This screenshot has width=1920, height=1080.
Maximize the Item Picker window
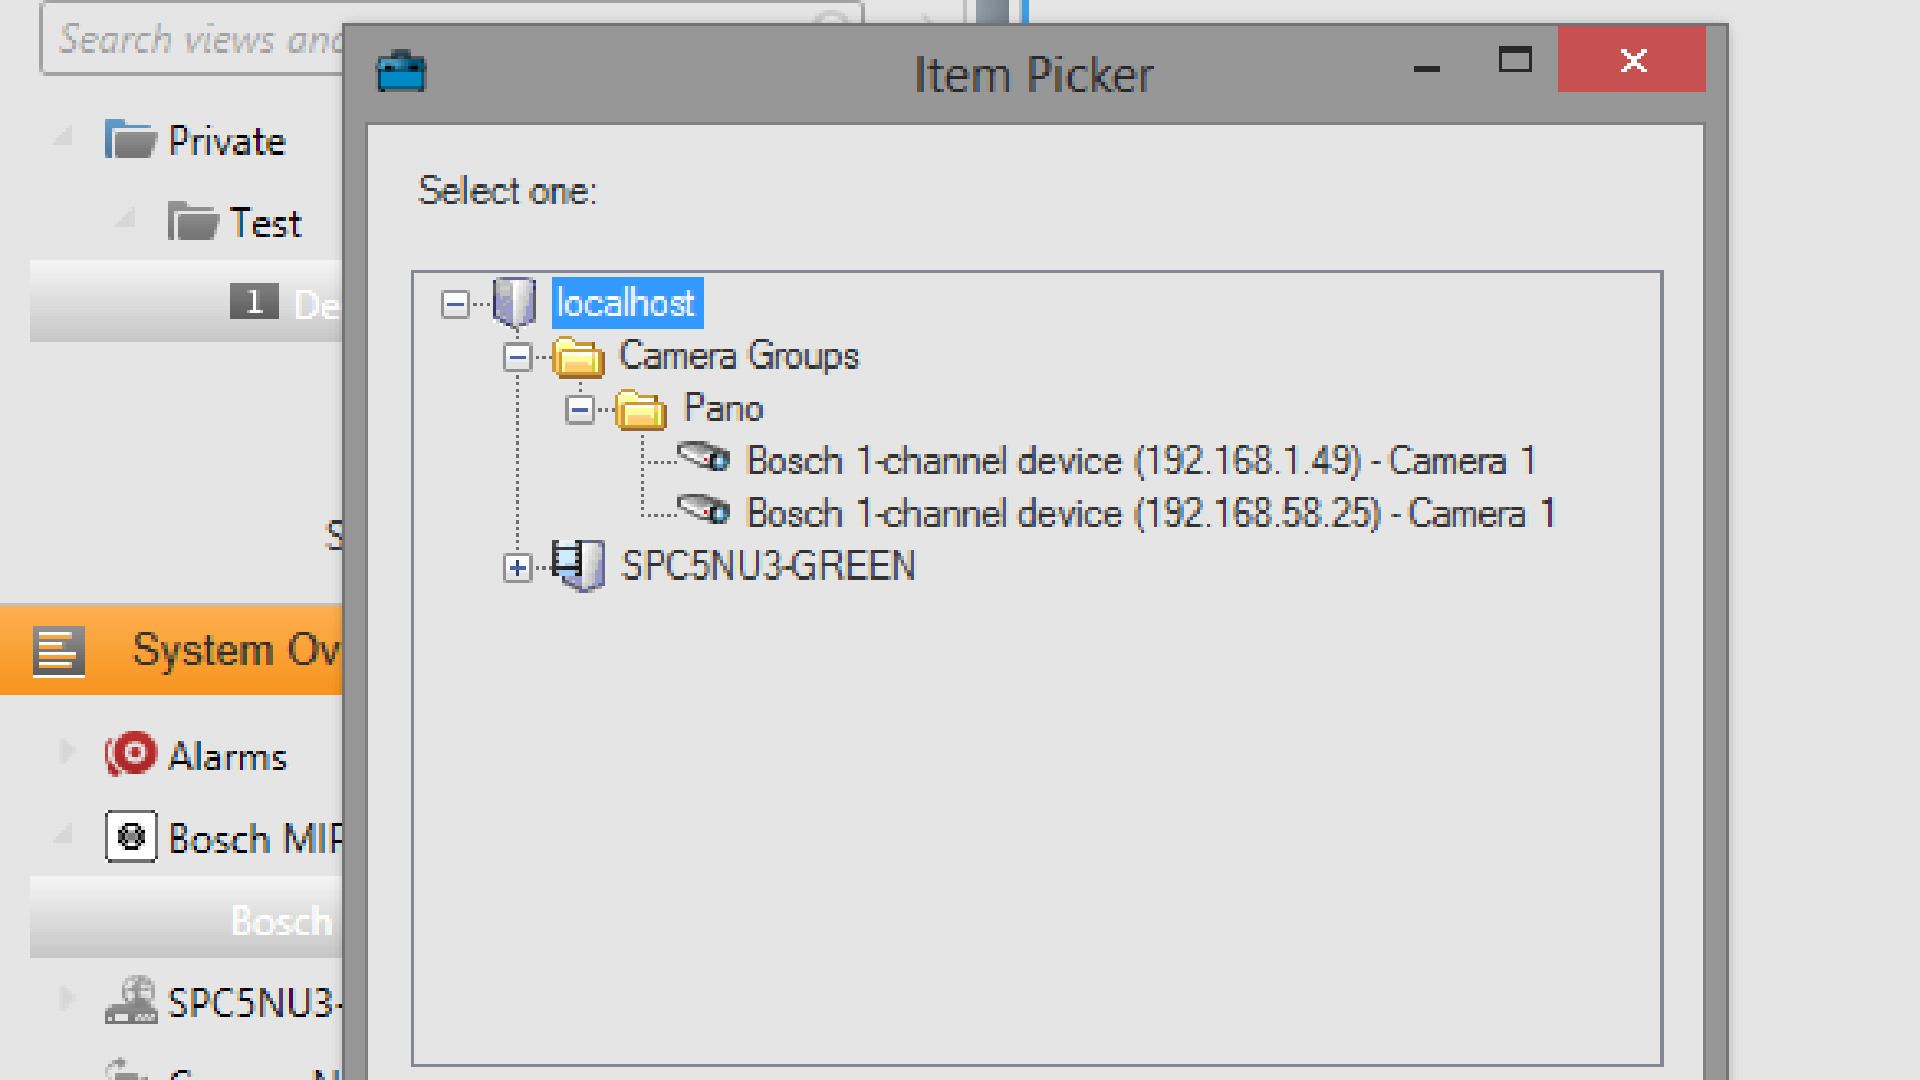pyautogui.click(x=1515, y=60)
